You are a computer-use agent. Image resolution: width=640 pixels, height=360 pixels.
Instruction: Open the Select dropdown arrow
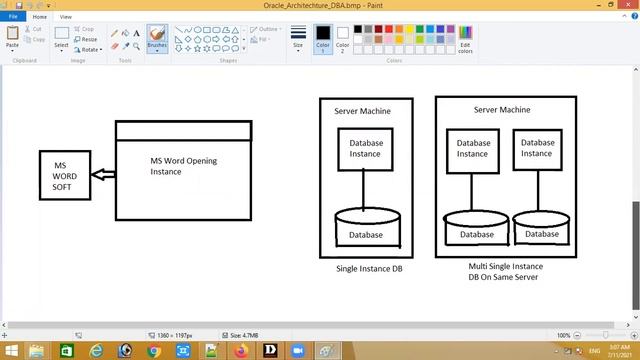coord(62,51)
